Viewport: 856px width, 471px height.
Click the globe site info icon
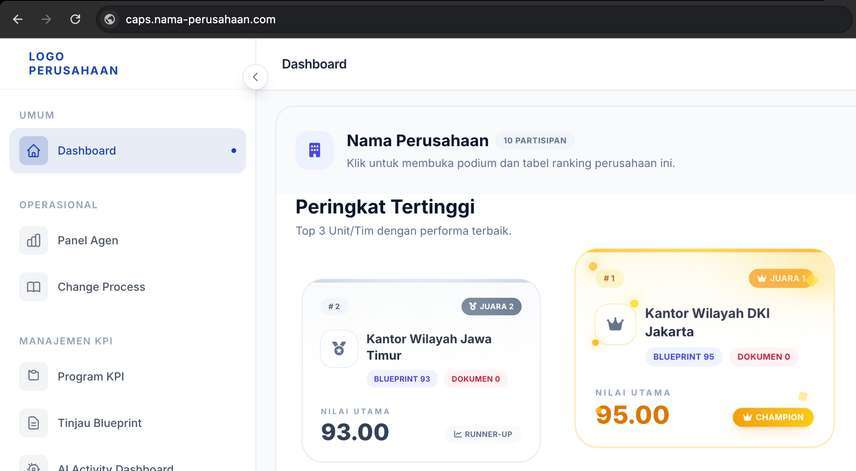(110, 20)
